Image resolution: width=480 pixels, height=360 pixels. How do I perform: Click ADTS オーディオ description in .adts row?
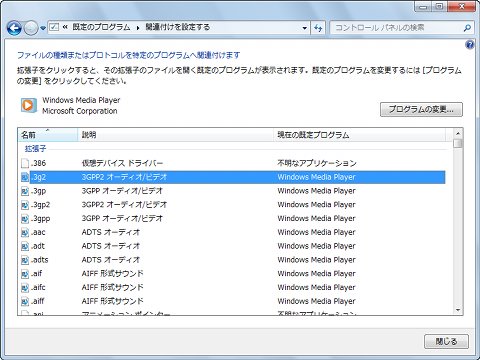click(x=111, y=260)
